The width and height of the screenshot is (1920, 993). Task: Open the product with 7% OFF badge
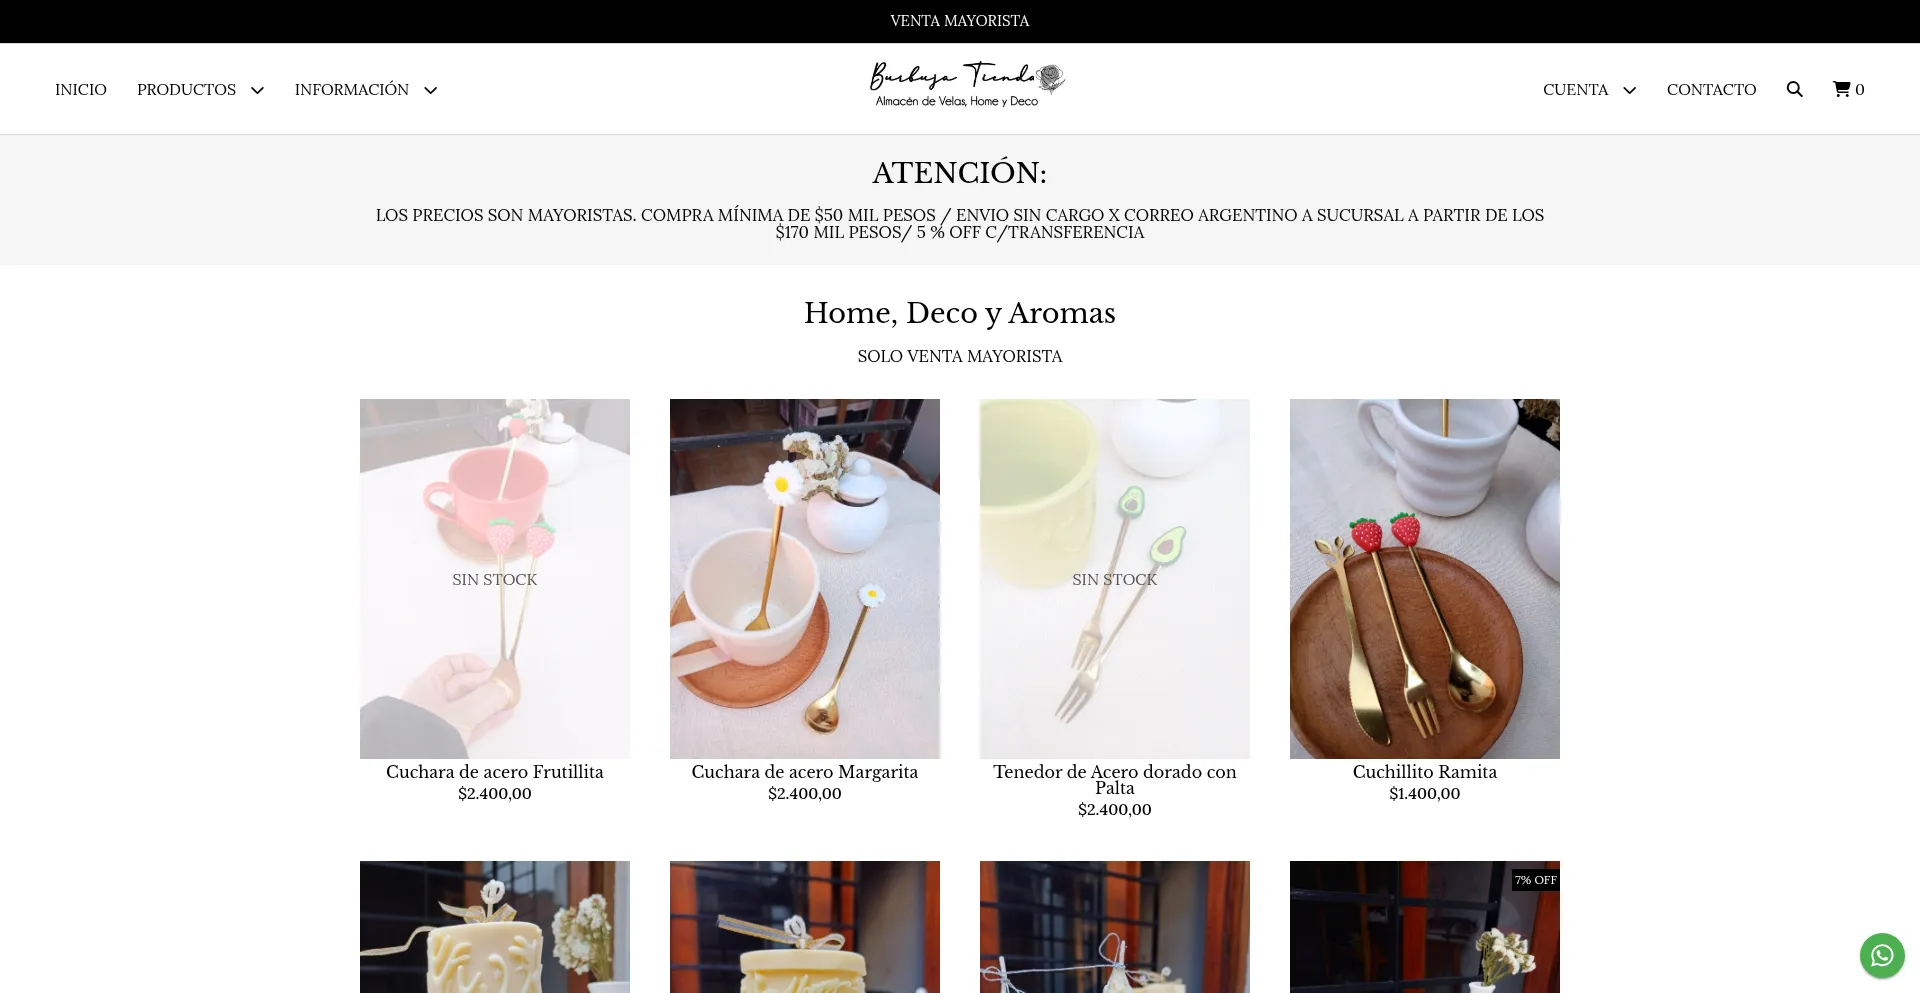[1425, 927]
